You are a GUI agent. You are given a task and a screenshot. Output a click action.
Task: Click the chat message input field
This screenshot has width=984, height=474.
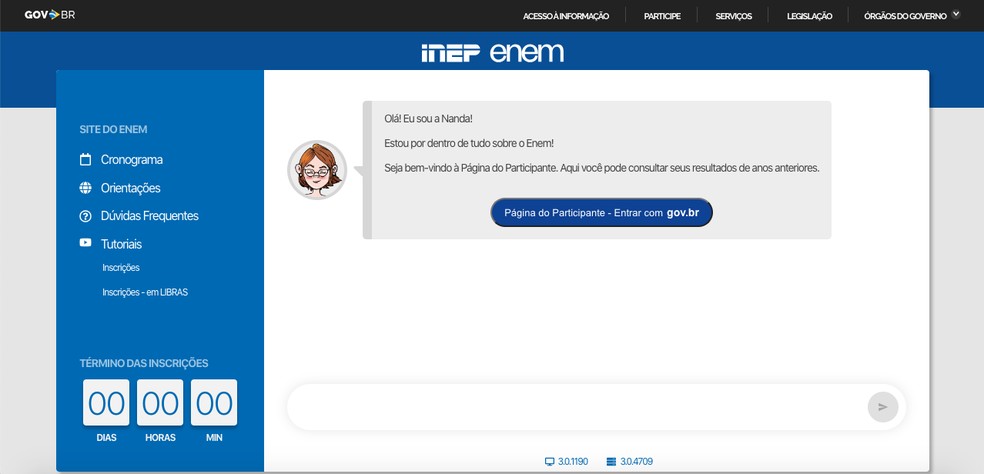[577, 407]
